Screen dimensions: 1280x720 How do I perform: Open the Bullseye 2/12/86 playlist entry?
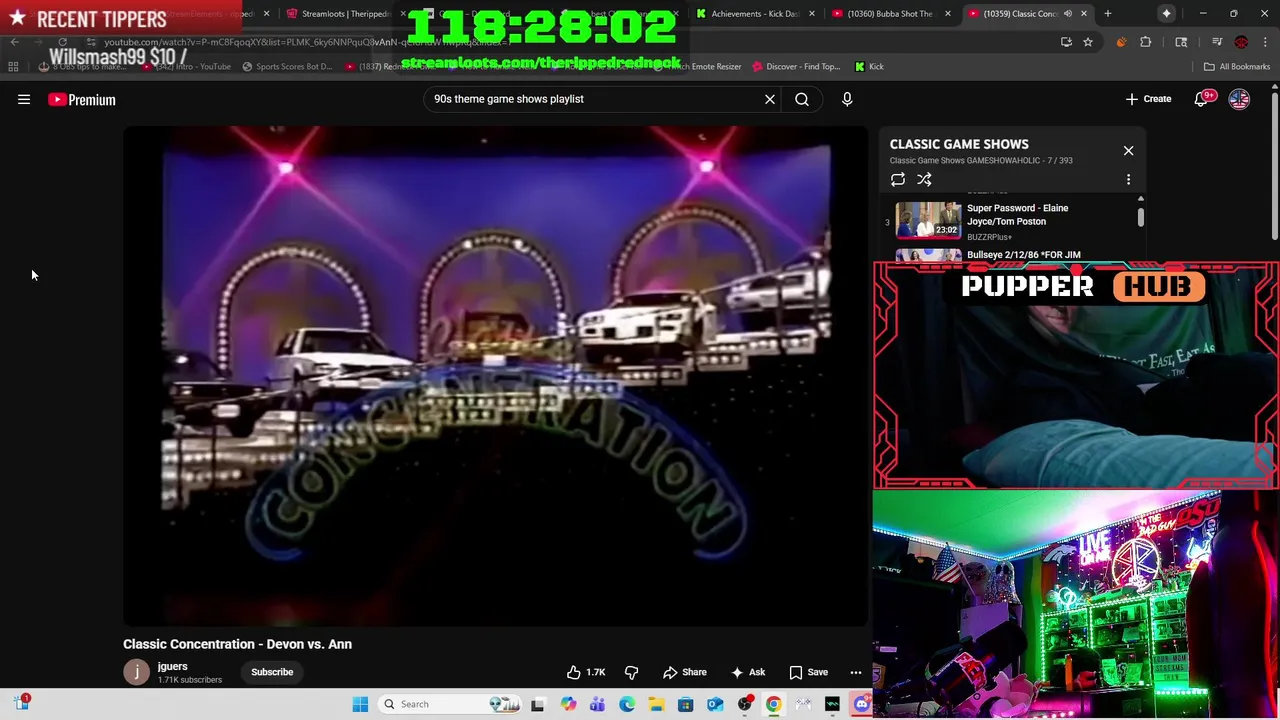click(x=1023, y=255)
